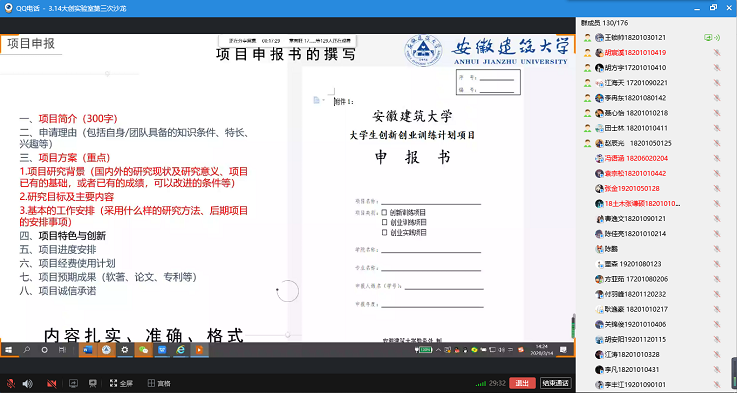Check the 创新训练项目 checkbox

coord(384,212)
